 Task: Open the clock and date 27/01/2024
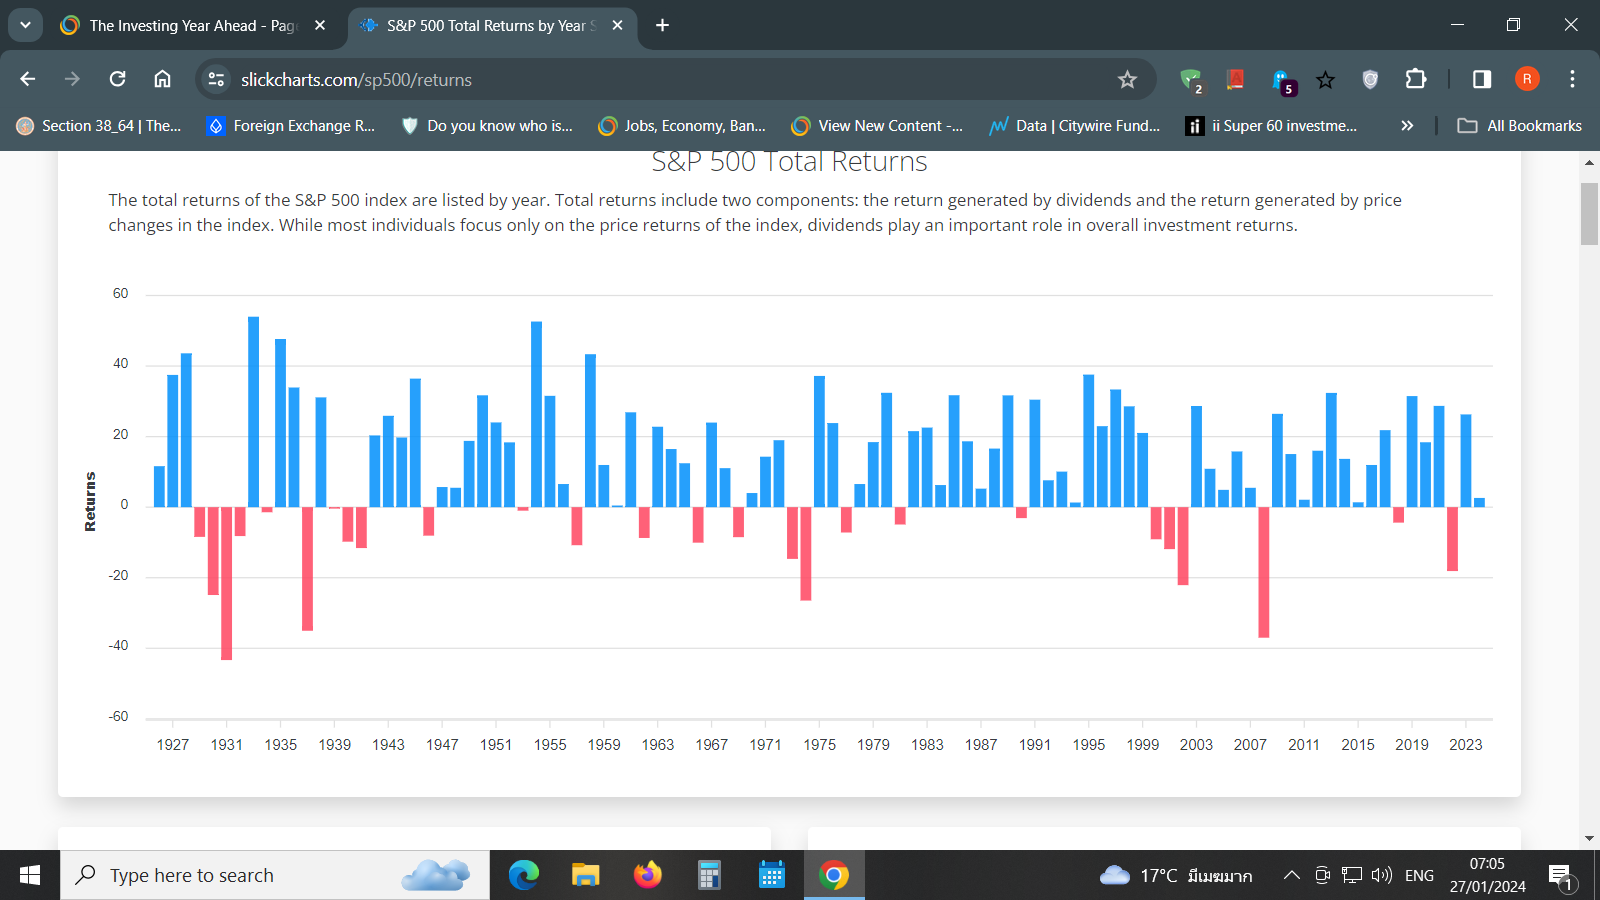(x=1488, y=876)
